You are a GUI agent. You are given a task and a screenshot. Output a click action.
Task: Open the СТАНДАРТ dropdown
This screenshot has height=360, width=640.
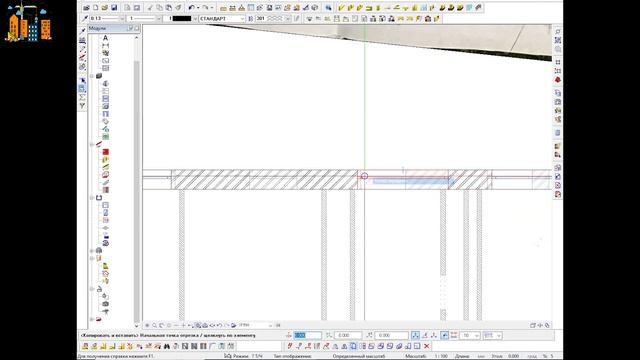pyautogui.click(x=242, y=18)
